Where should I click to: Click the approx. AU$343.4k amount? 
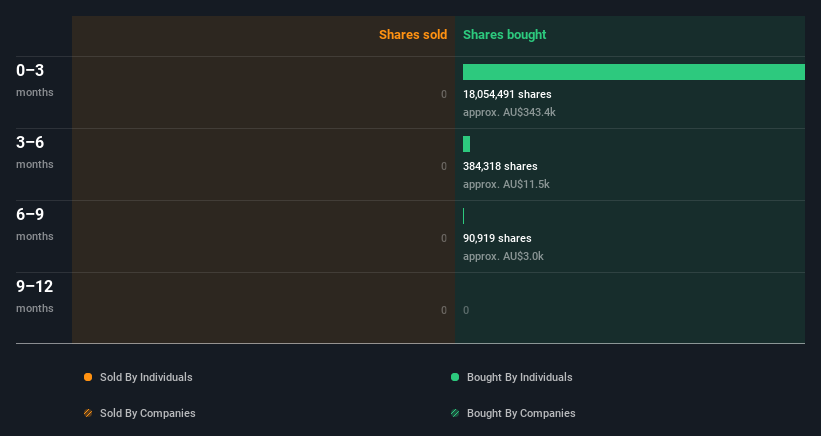coord(509,112)
